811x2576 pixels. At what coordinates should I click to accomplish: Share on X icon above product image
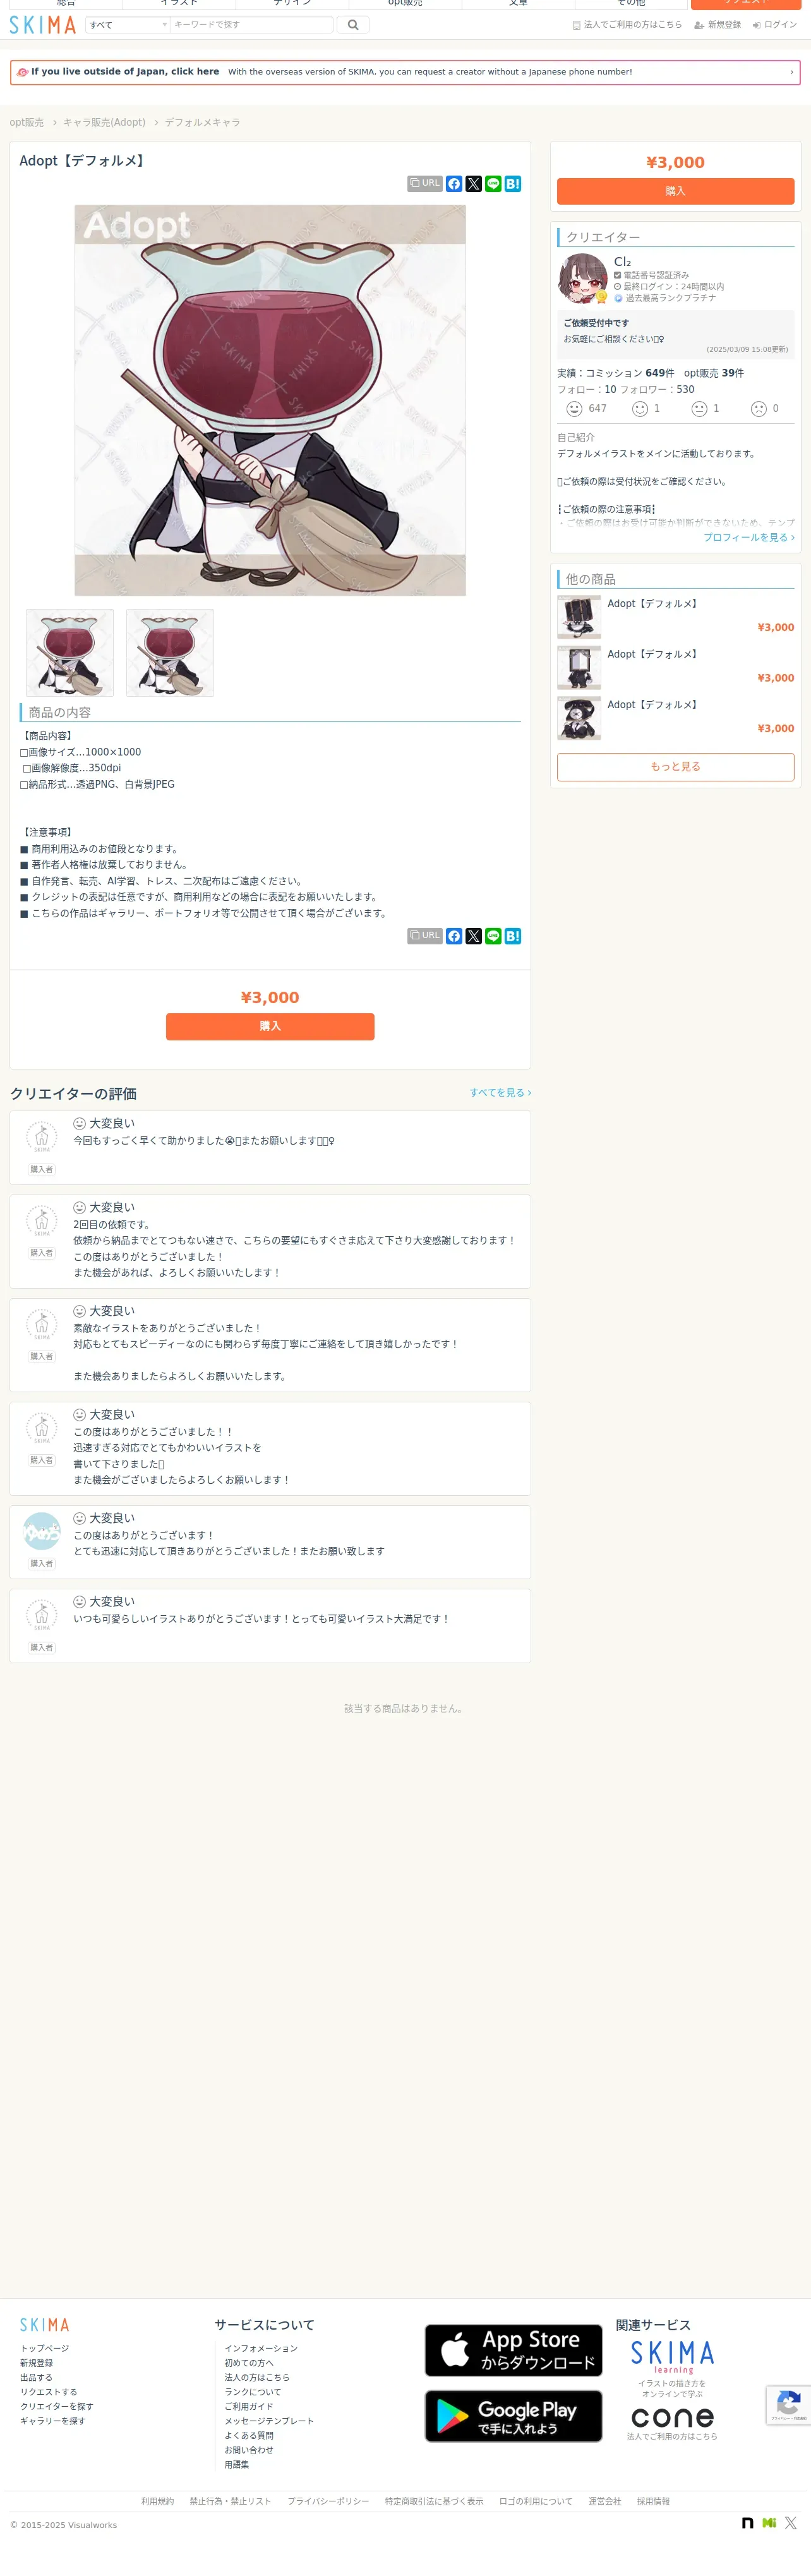point(474,184)
